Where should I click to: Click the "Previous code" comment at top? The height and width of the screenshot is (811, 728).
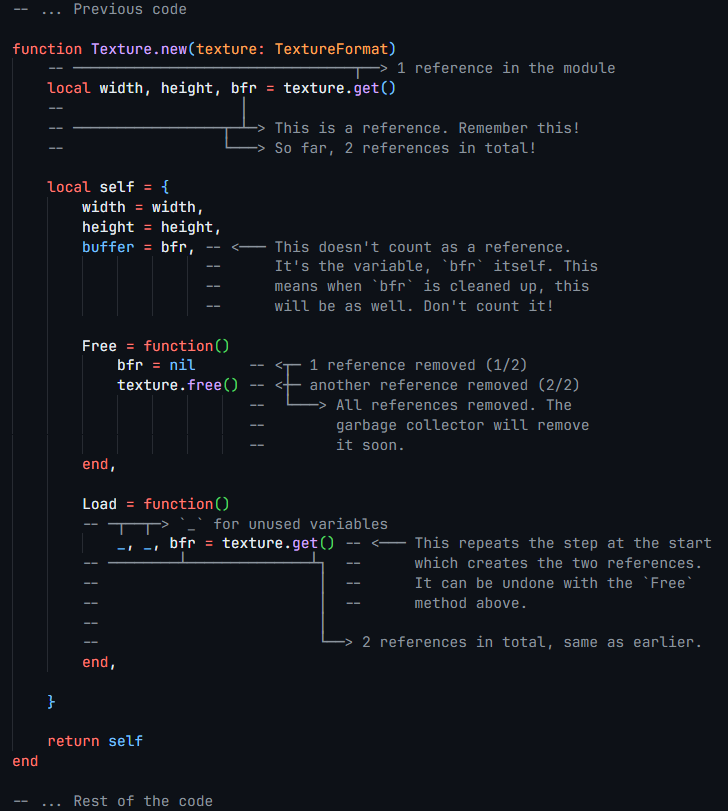pos(130,9)
